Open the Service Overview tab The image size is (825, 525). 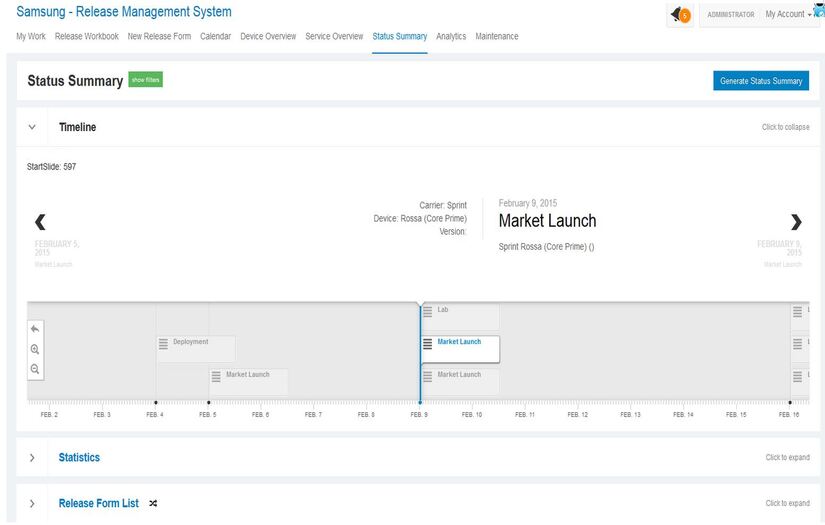click(334, 36)
